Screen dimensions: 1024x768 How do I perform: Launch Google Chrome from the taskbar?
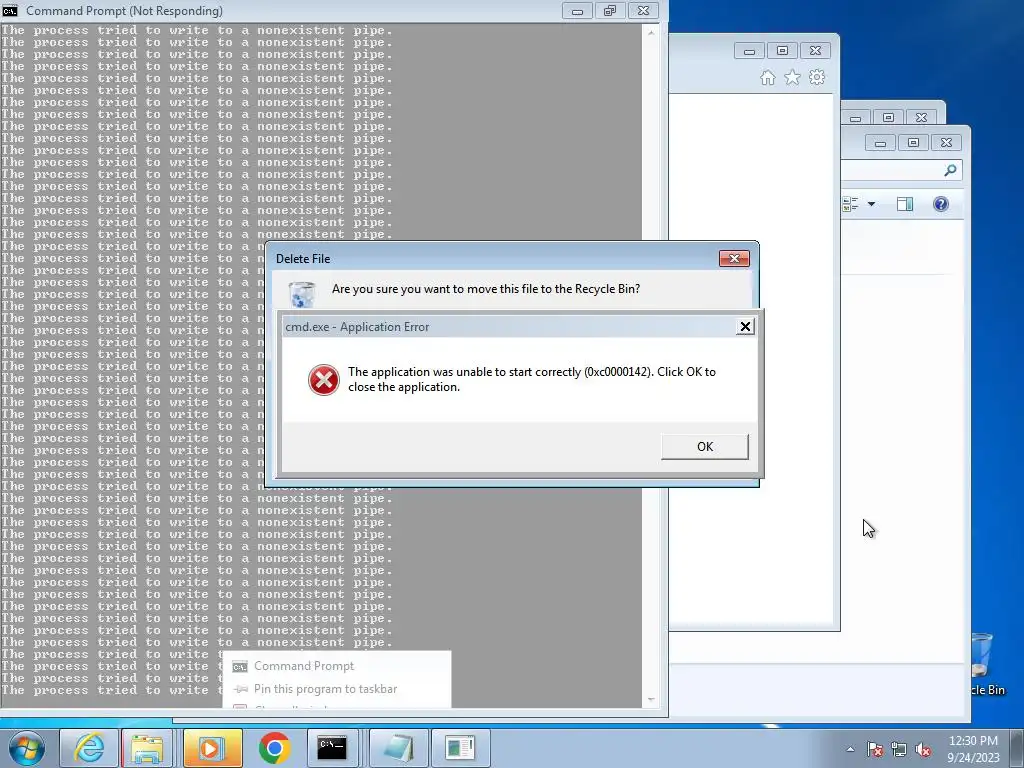274,748
